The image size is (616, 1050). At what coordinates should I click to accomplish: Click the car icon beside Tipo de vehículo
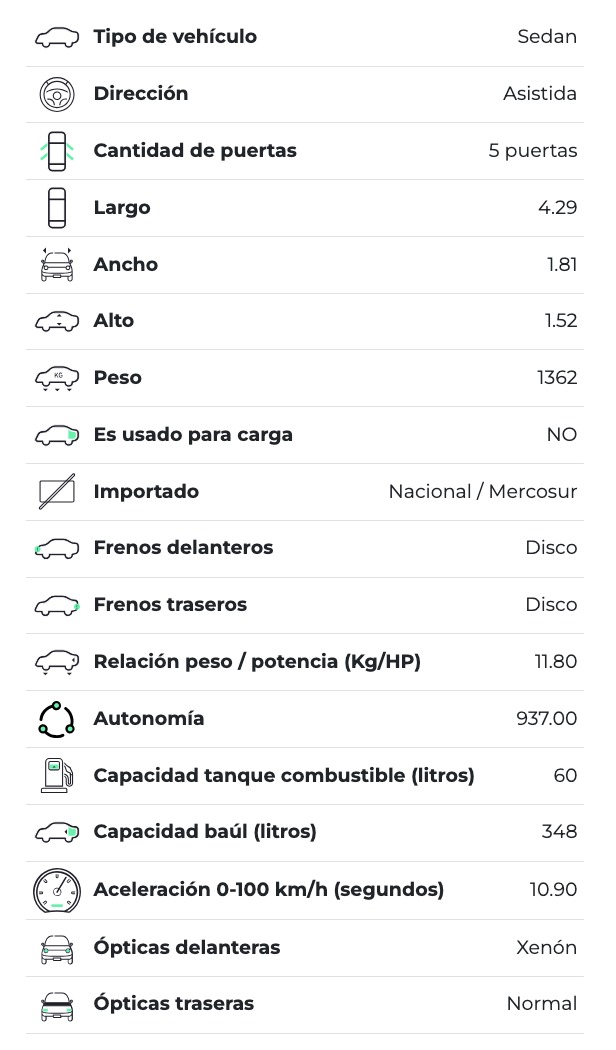point(57,38)
